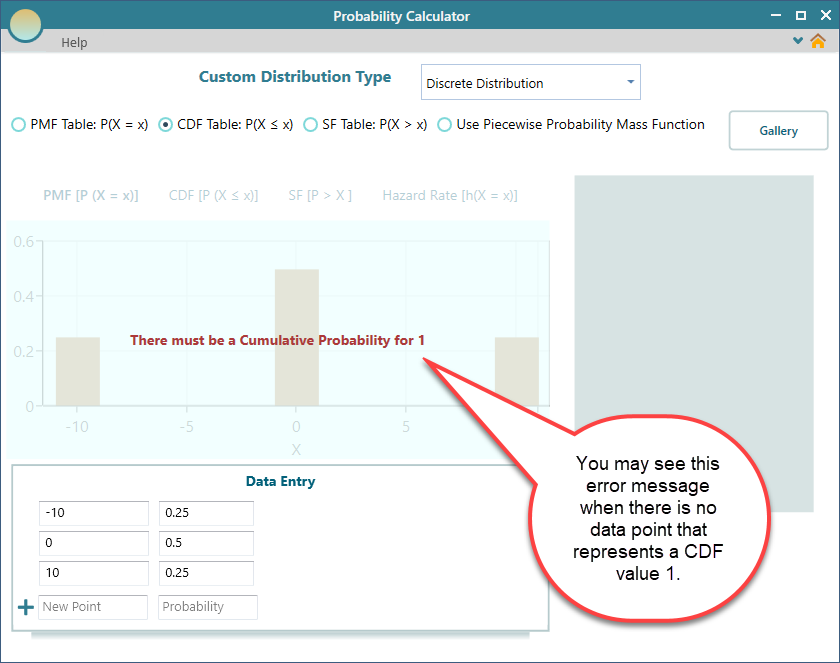Show the SF [P > X] chart tab
This screenshot has height=663, width=840.
320,196
